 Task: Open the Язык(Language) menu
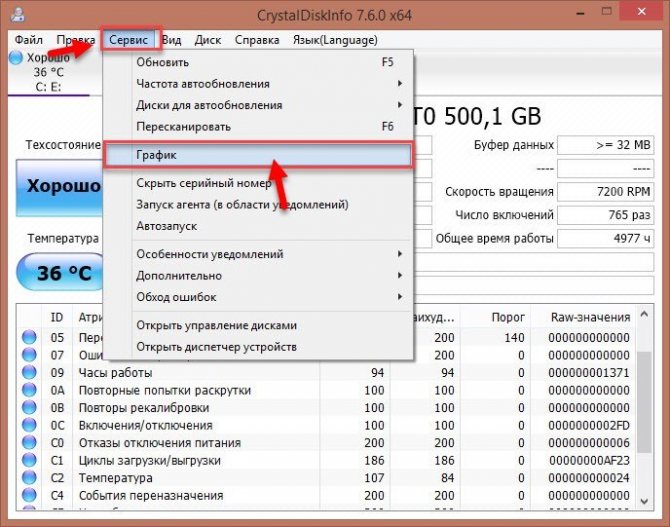pos(335,40)
